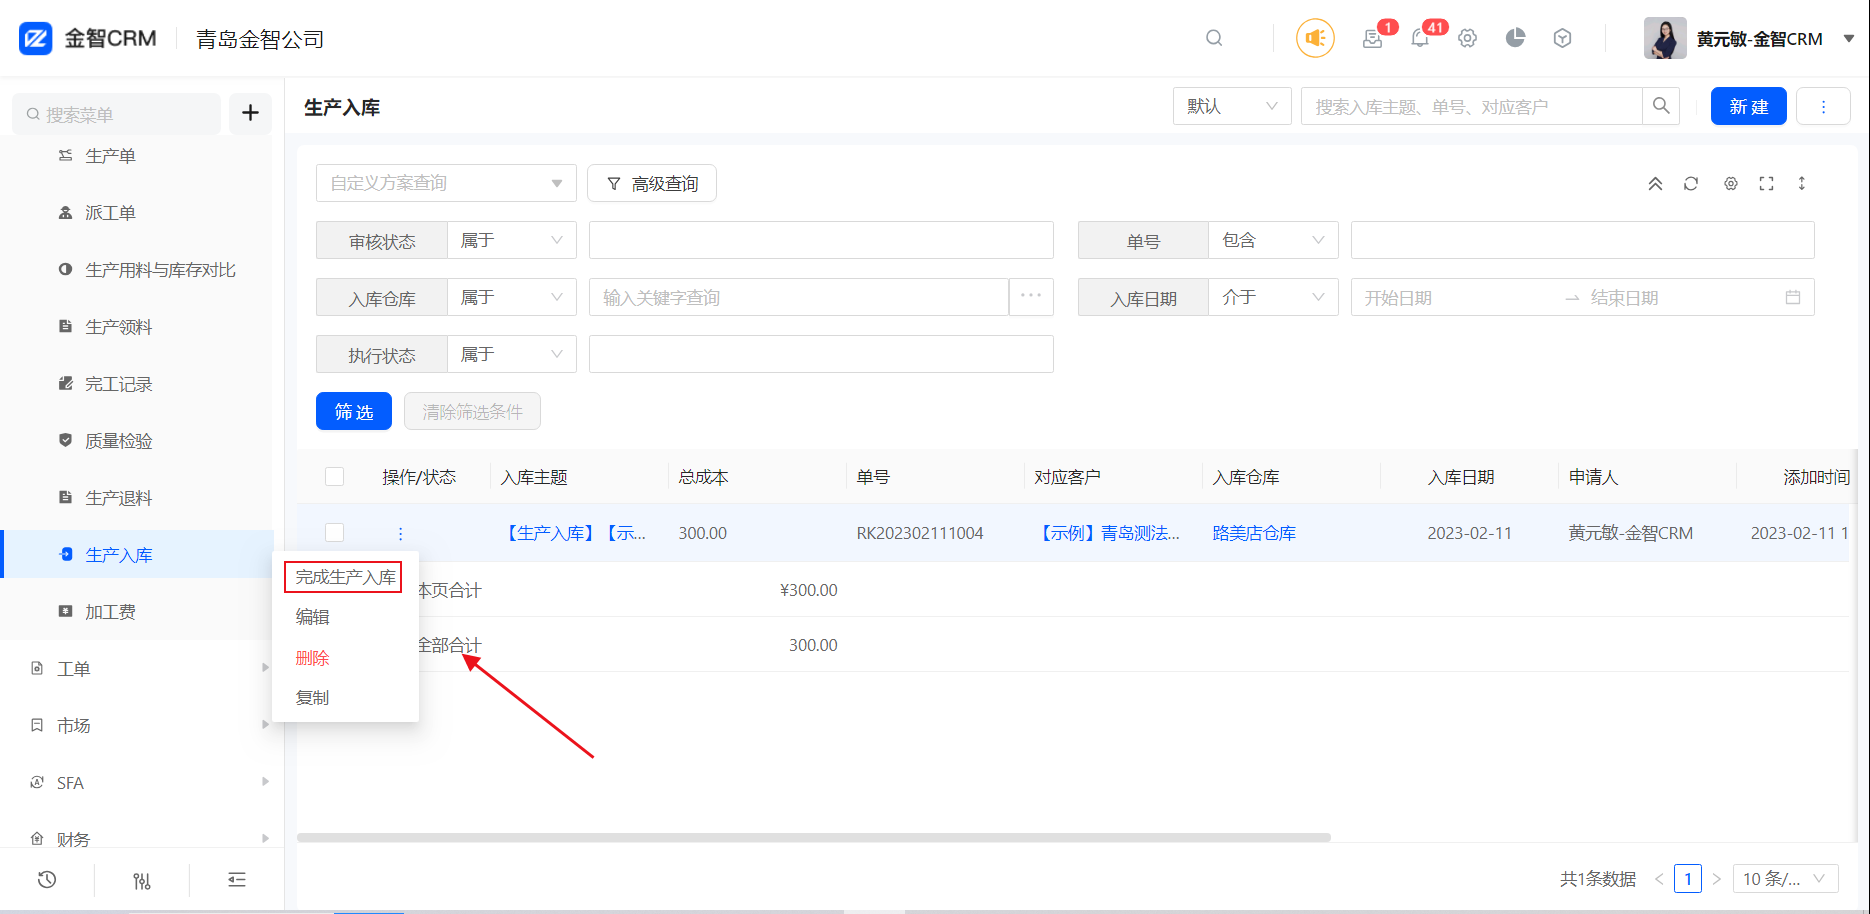Open the 入库日期 operator 介于 dropdown
The width and height of the screenshot is (1870, 914).
[1273, 297]
